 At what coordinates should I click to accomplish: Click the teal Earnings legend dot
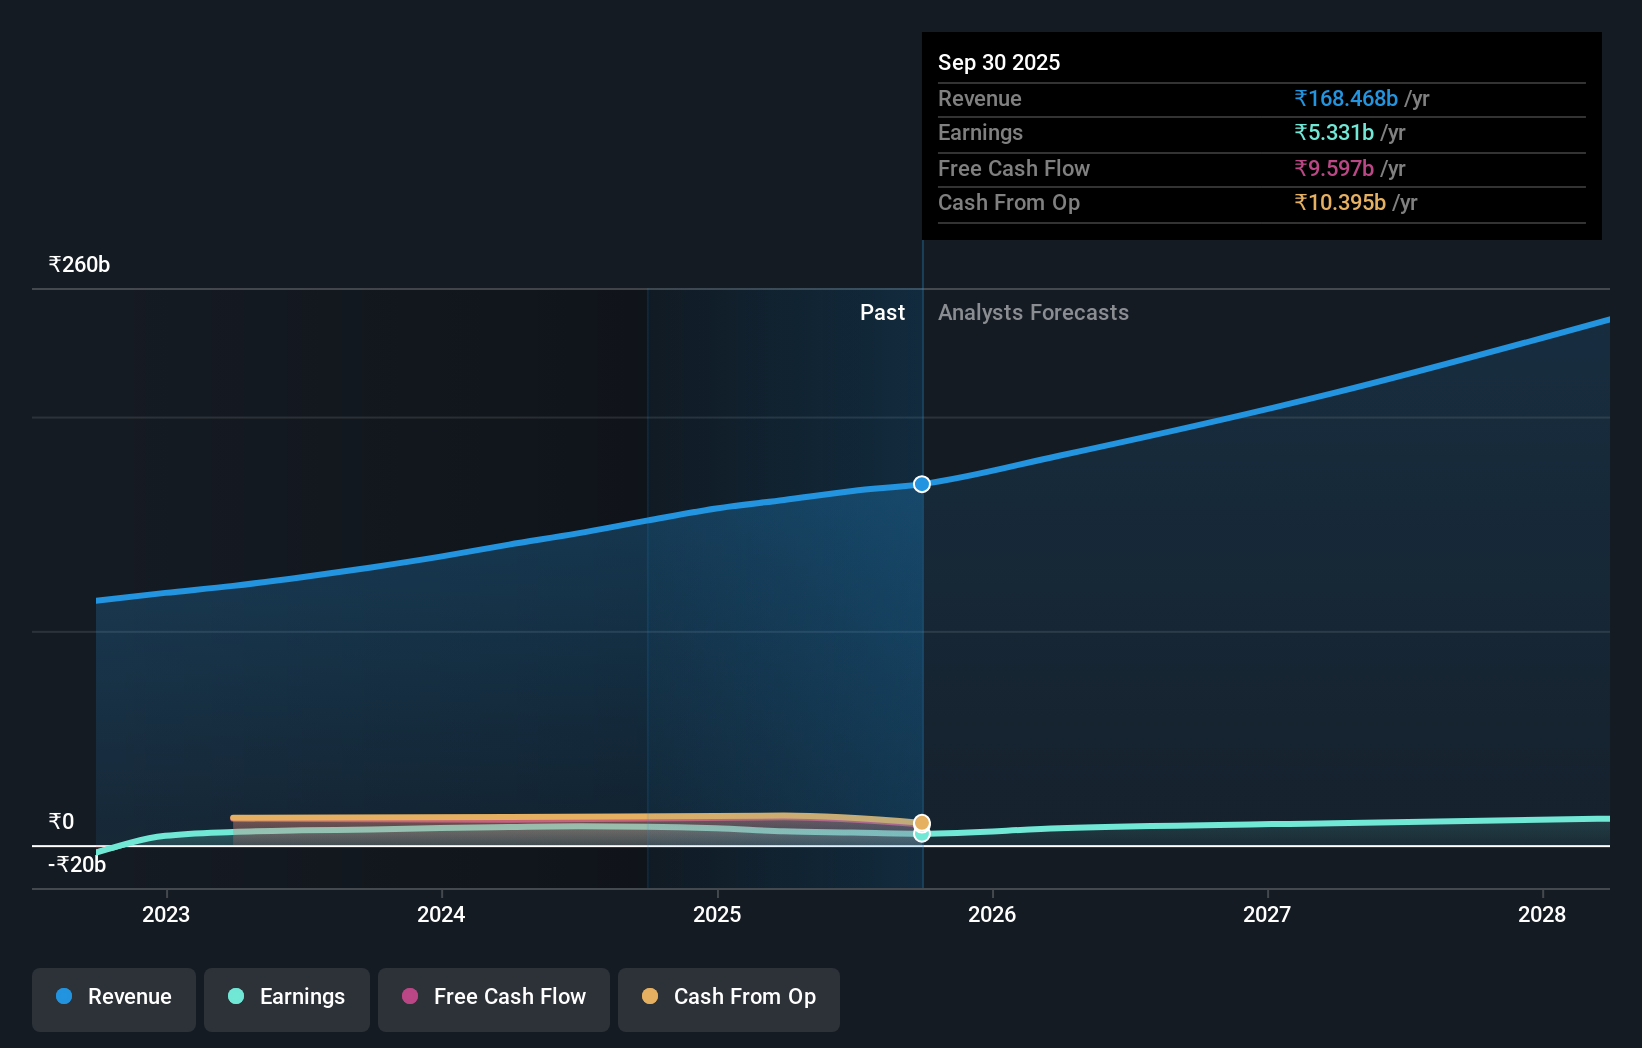pos(234,997)
